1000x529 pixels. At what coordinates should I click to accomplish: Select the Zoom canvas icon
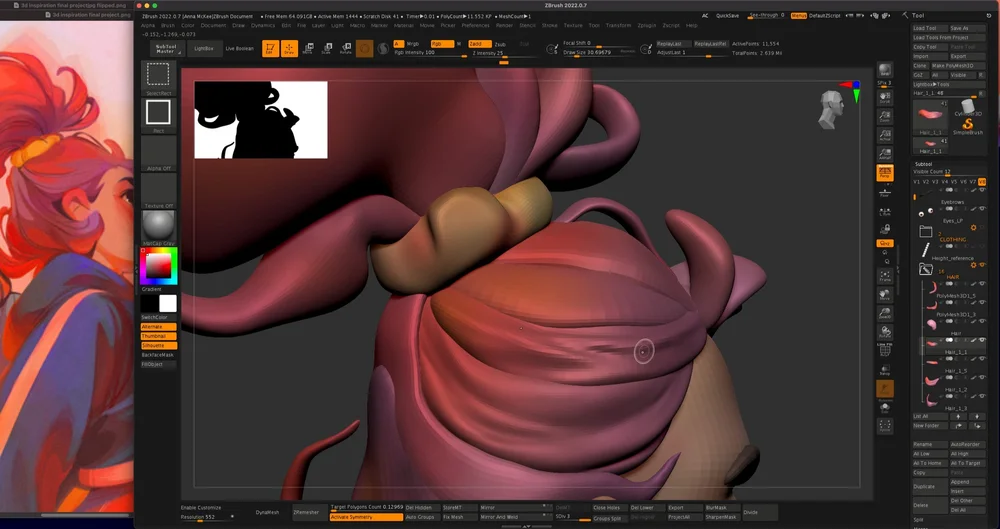(x=885, y=115)
